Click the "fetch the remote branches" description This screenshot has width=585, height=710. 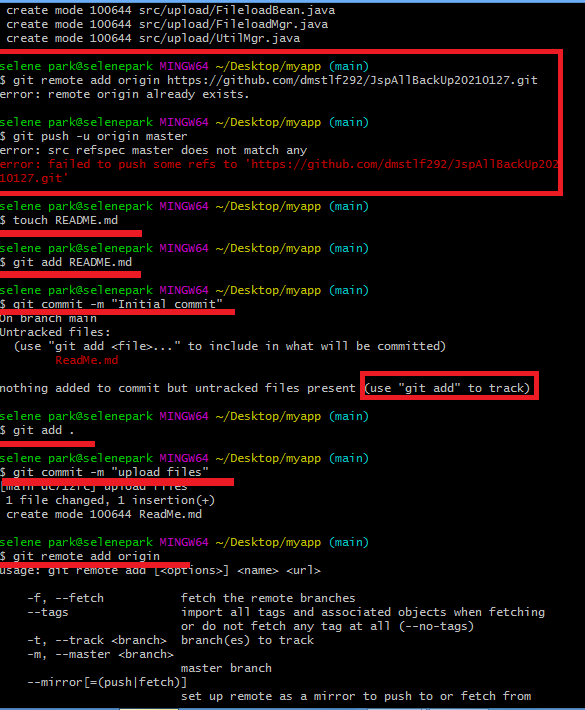point(268,598)
